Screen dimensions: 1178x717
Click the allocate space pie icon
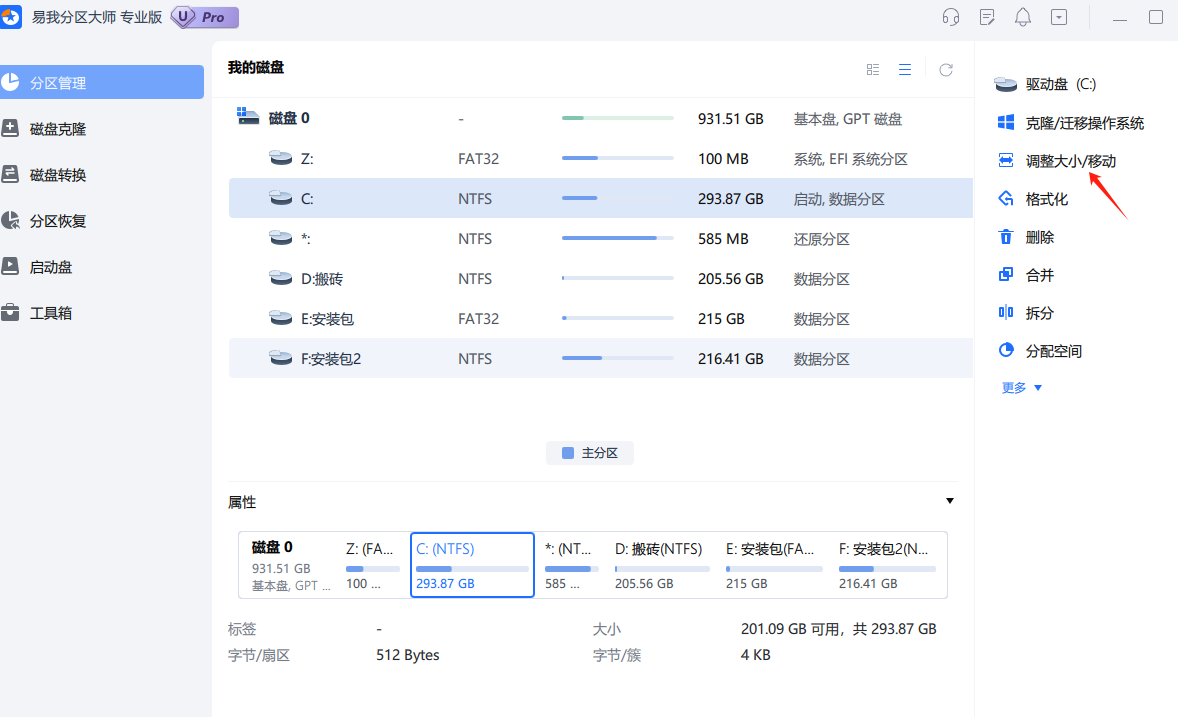pyautogui.click(x=1006, y=349)
